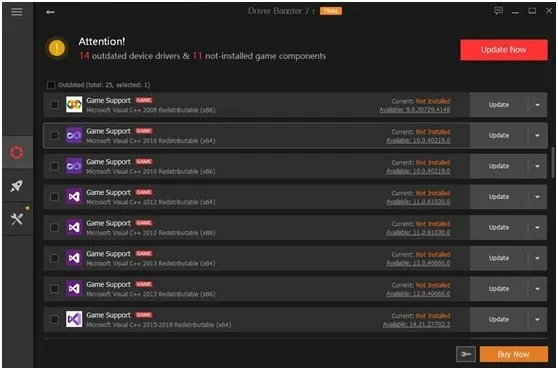Expand Update dropdown for 2015-2019 (x64)
This screenshot has height=370, width=558.
[537, 319]
